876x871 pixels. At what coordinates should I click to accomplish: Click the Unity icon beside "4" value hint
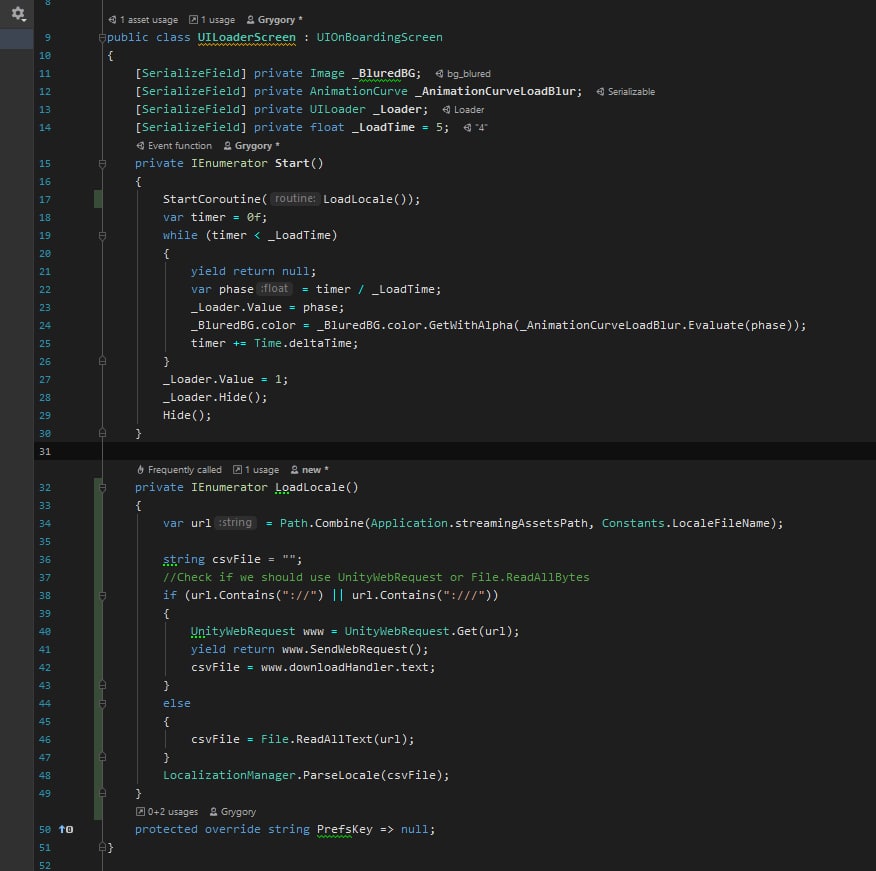(467, 127)
